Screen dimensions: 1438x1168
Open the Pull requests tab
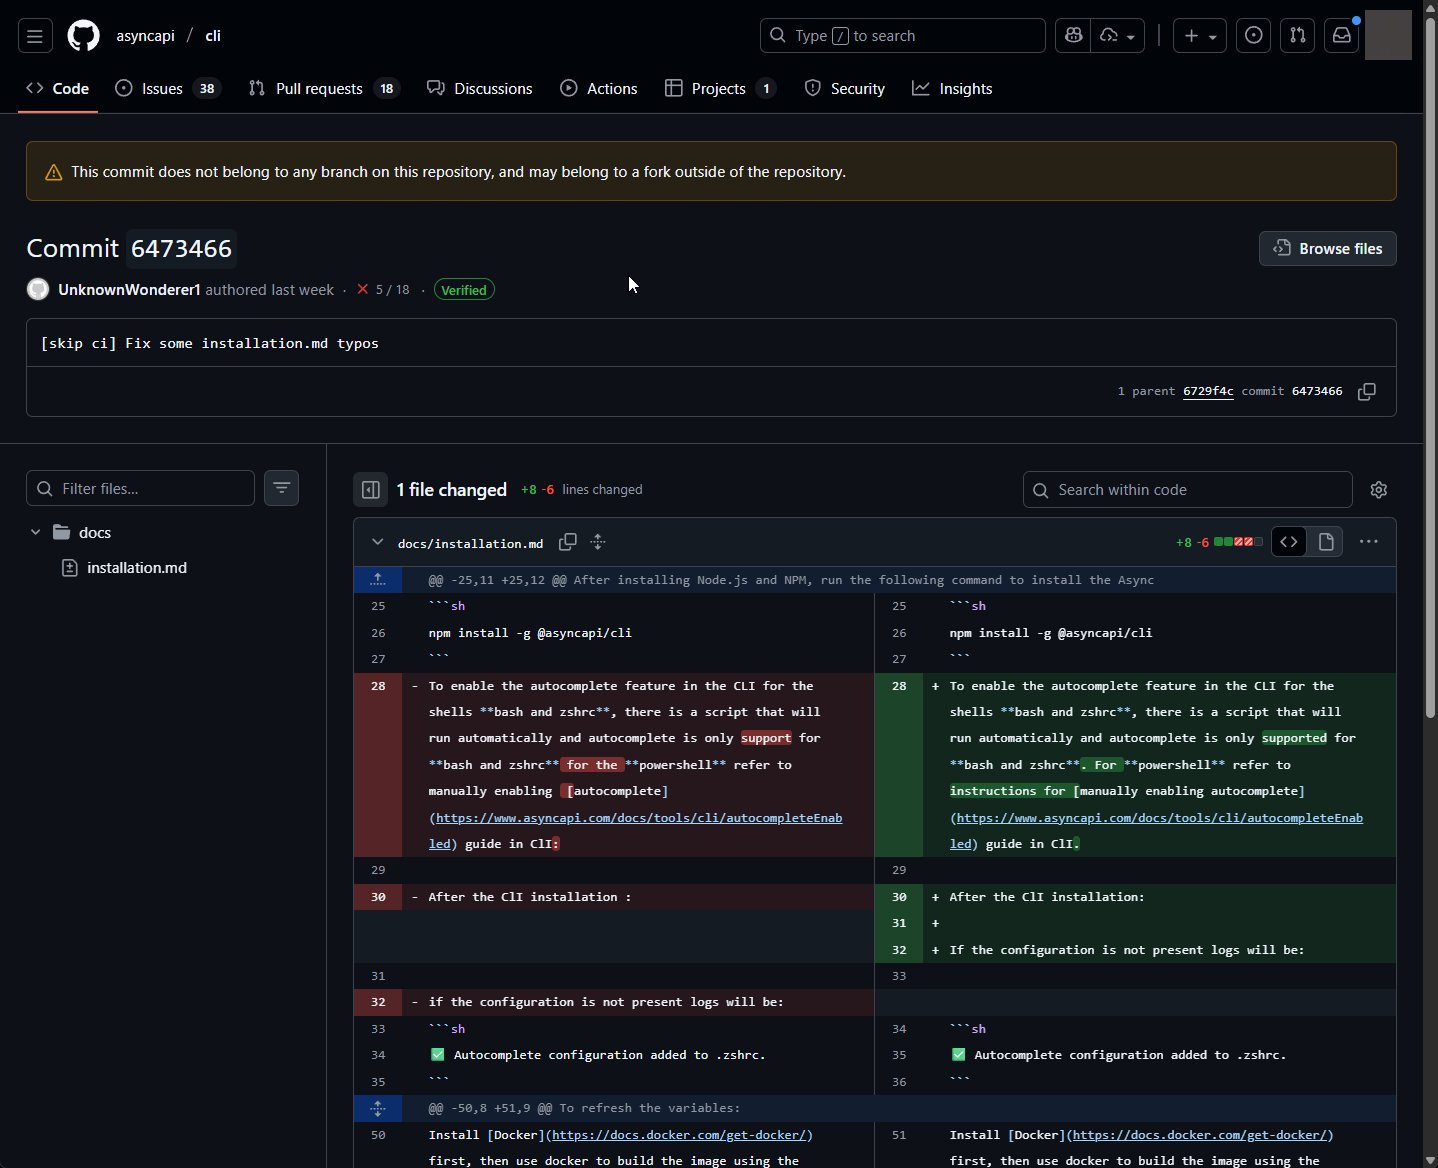324,89
